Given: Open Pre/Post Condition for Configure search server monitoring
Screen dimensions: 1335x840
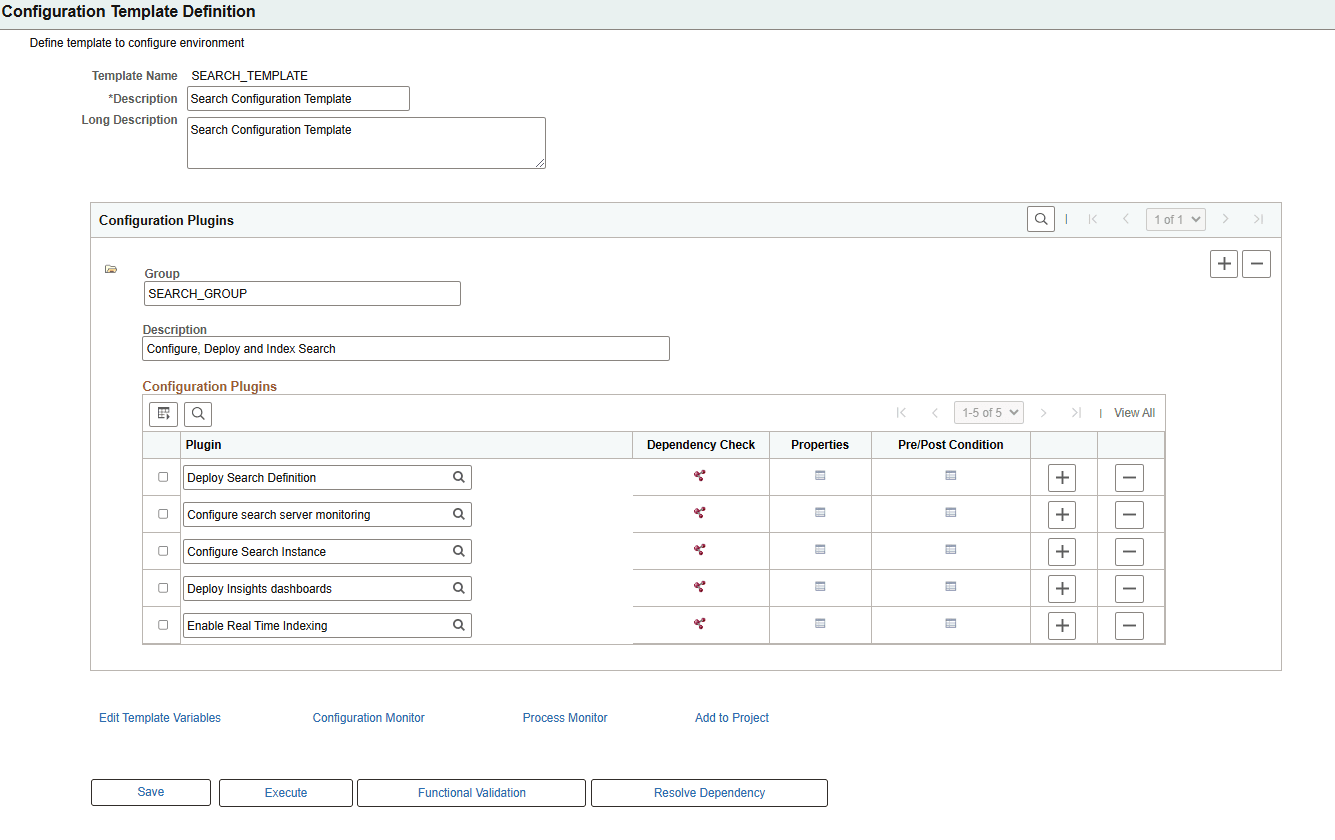Looking at the screenshot, I should [x=950, y=514].
